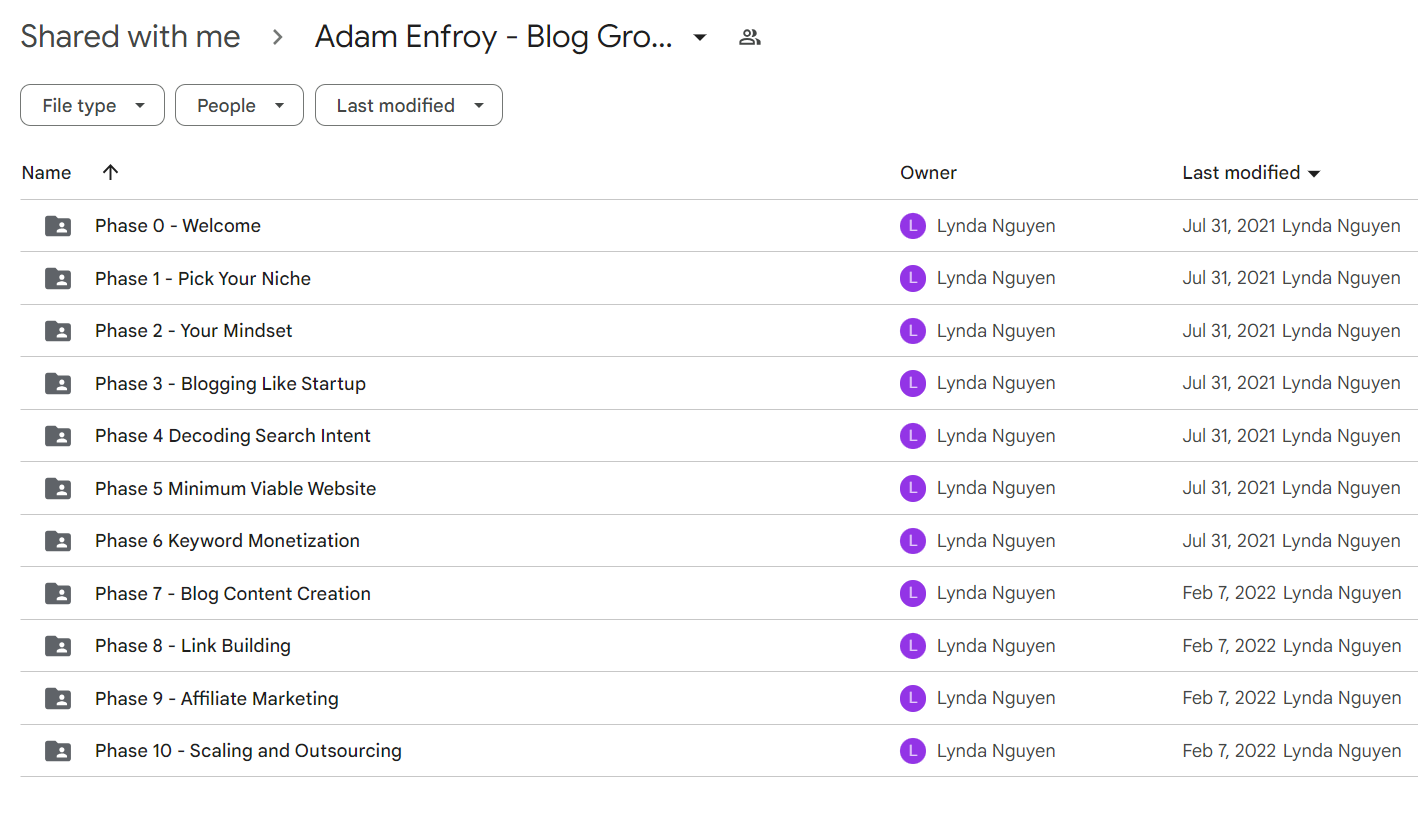Select Phase 7 - Blog Content Creation row
This screenshot has height=819, width=1418.
point(719,593)
